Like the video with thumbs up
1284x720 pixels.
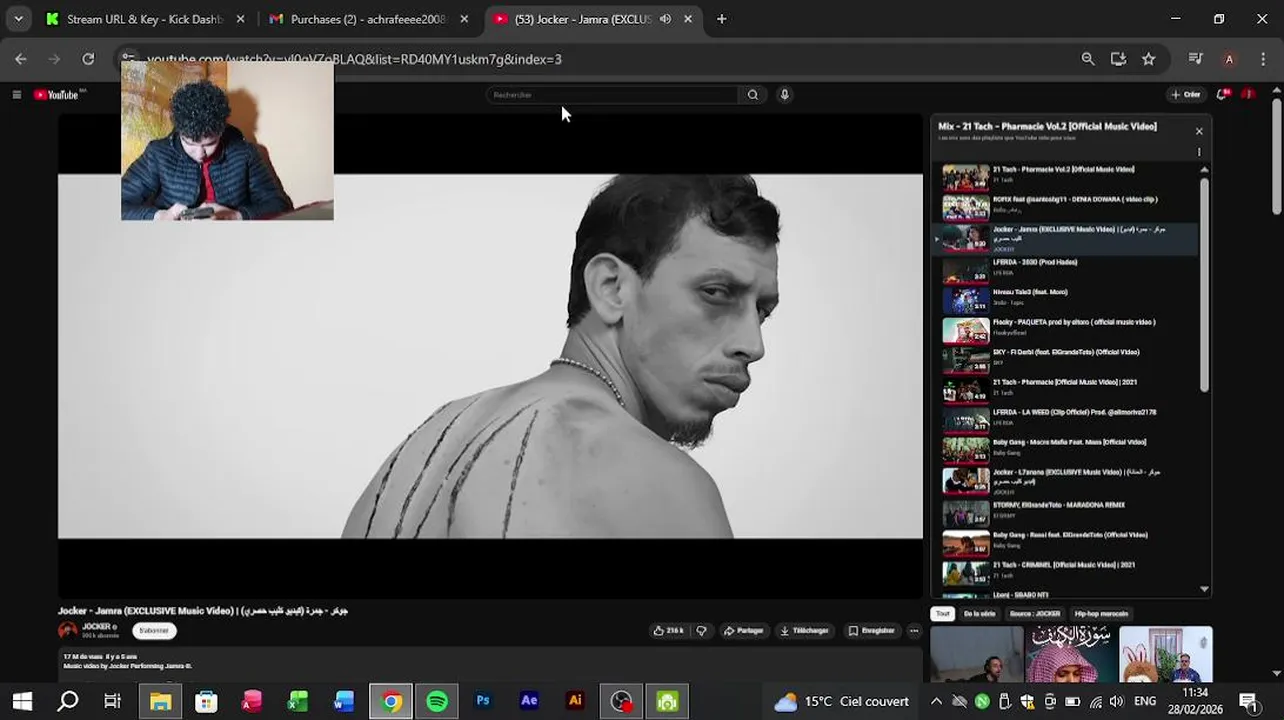click(668, 630)
